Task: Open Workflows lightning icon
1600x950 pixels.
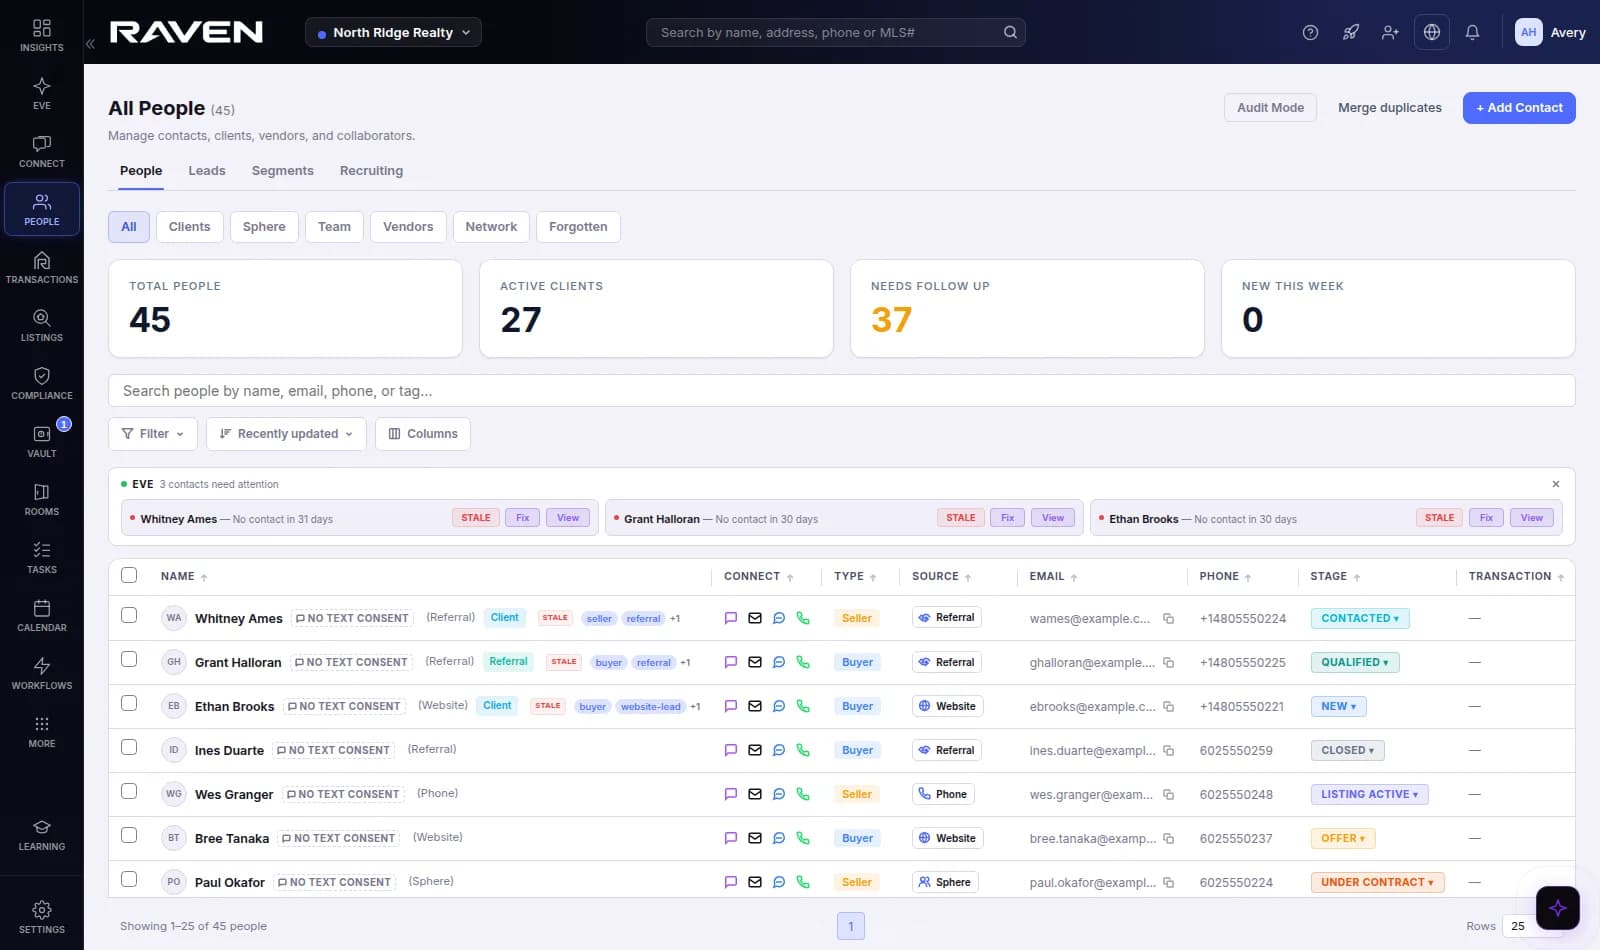Action: [x=41, y=673]
